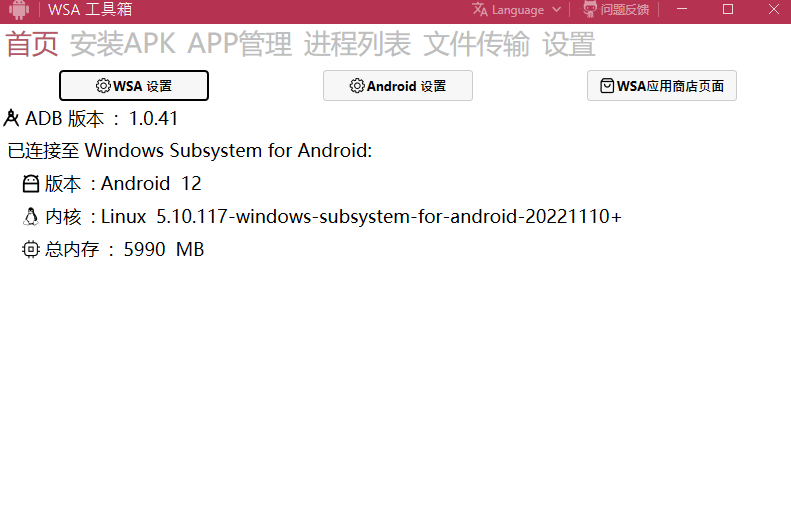This screenshot has height=532, width=791.
Task: Open the WSA应用商店页面 button
Action: 662,86
